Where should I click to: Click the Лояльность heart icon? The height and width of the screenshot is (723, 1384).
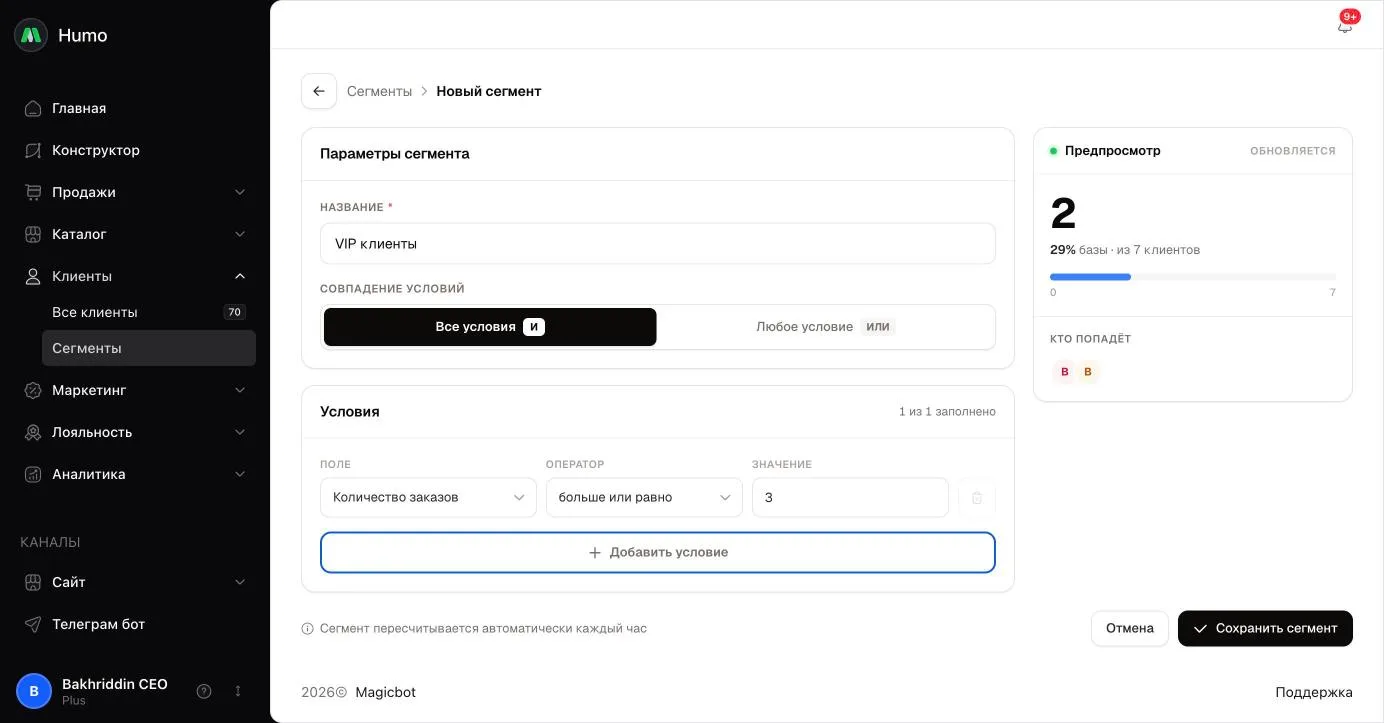[x=33, y=432]
